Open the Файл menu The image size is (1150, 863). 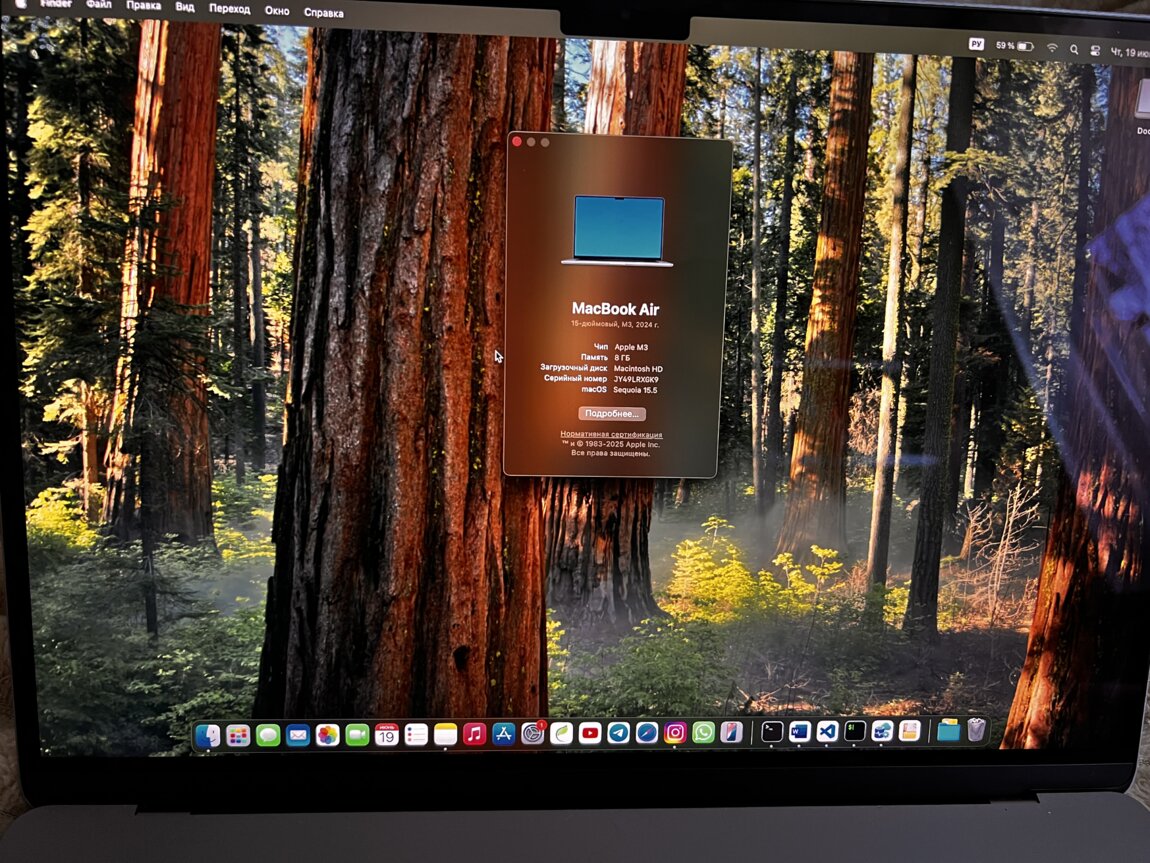pyautogui.click(x=99, y=4)
